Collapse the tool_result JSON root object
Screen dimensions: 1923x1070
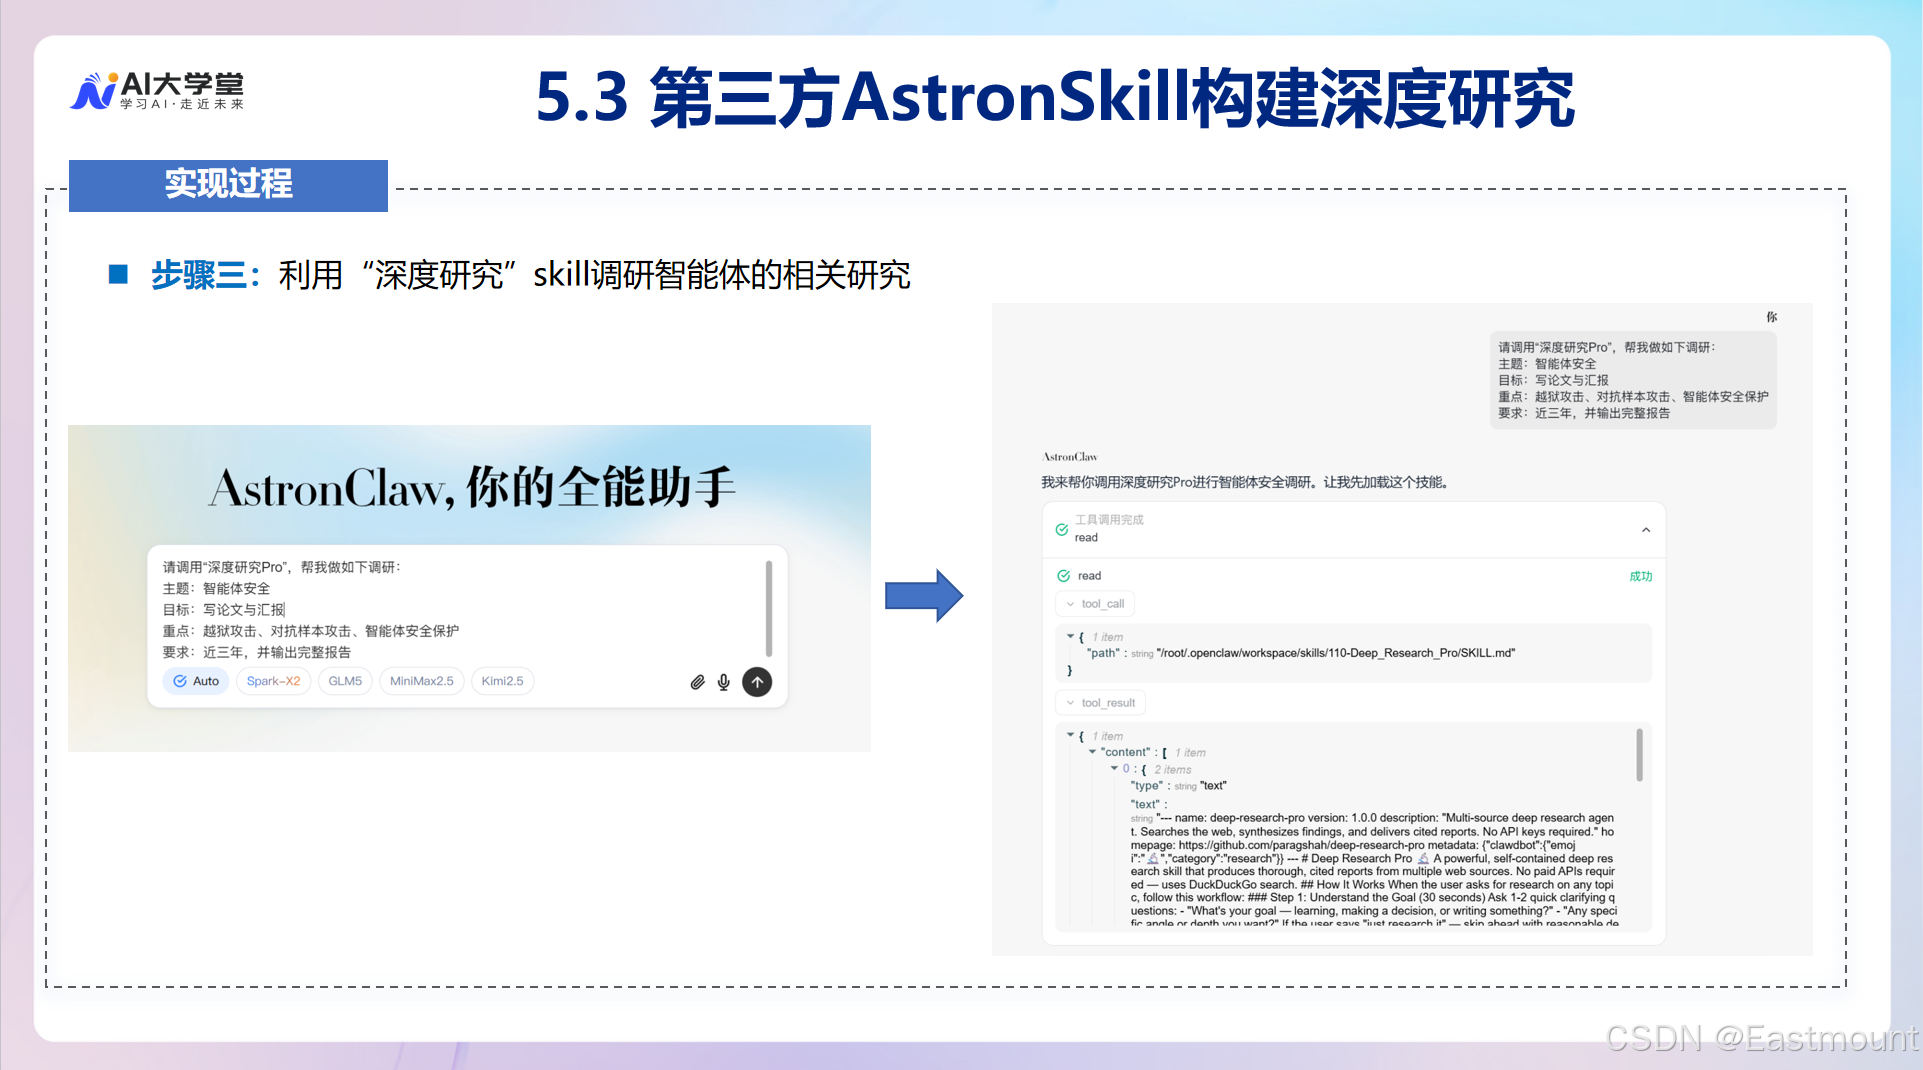click(1070, 735)
